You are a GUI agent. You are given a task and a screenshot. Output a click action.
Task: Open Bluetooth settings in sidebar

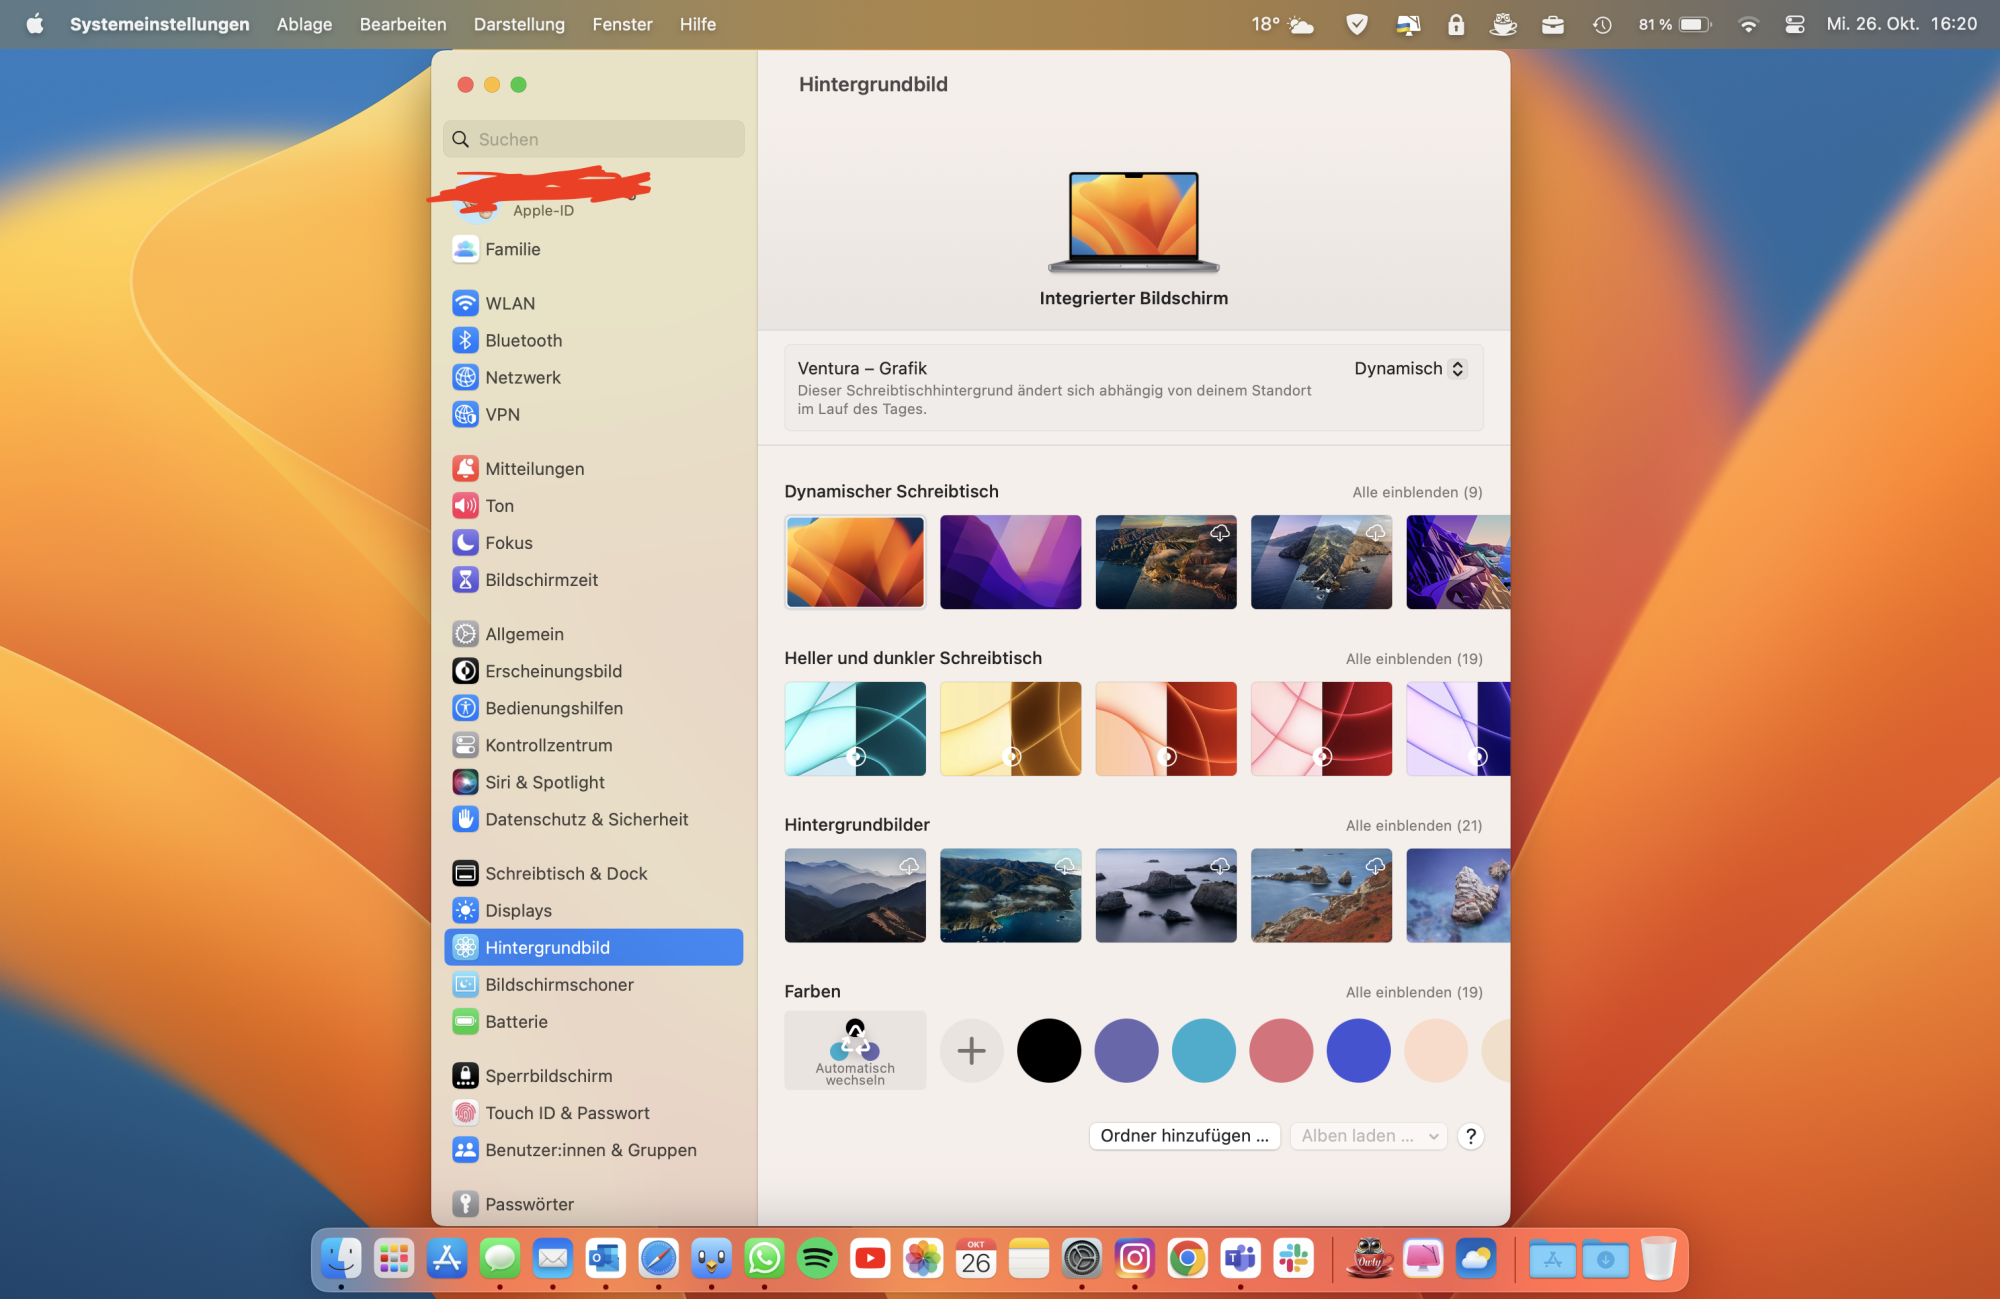(x=523, y=340)
